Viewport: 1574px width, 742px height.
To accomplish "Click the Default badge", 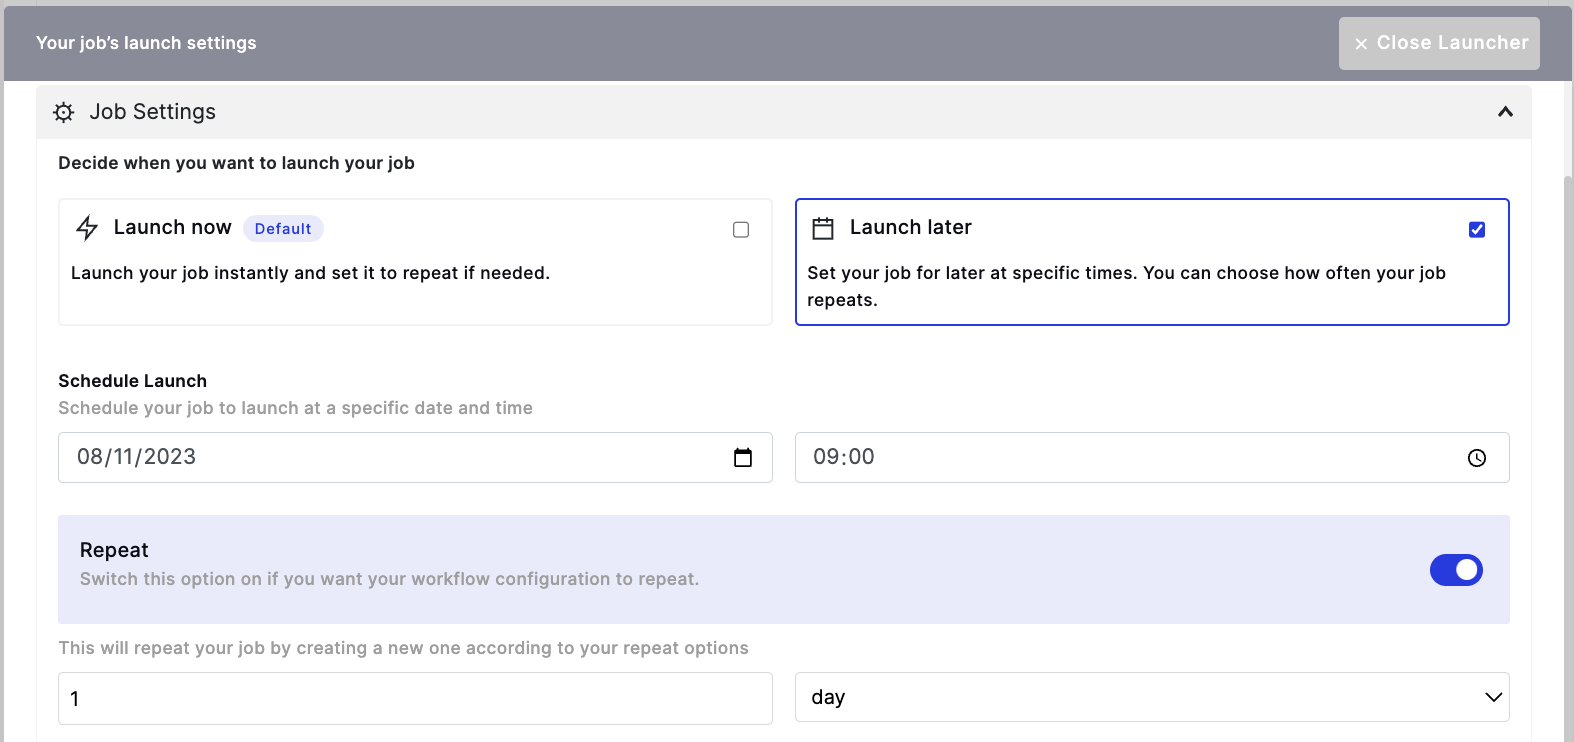I will pos(283,228).
